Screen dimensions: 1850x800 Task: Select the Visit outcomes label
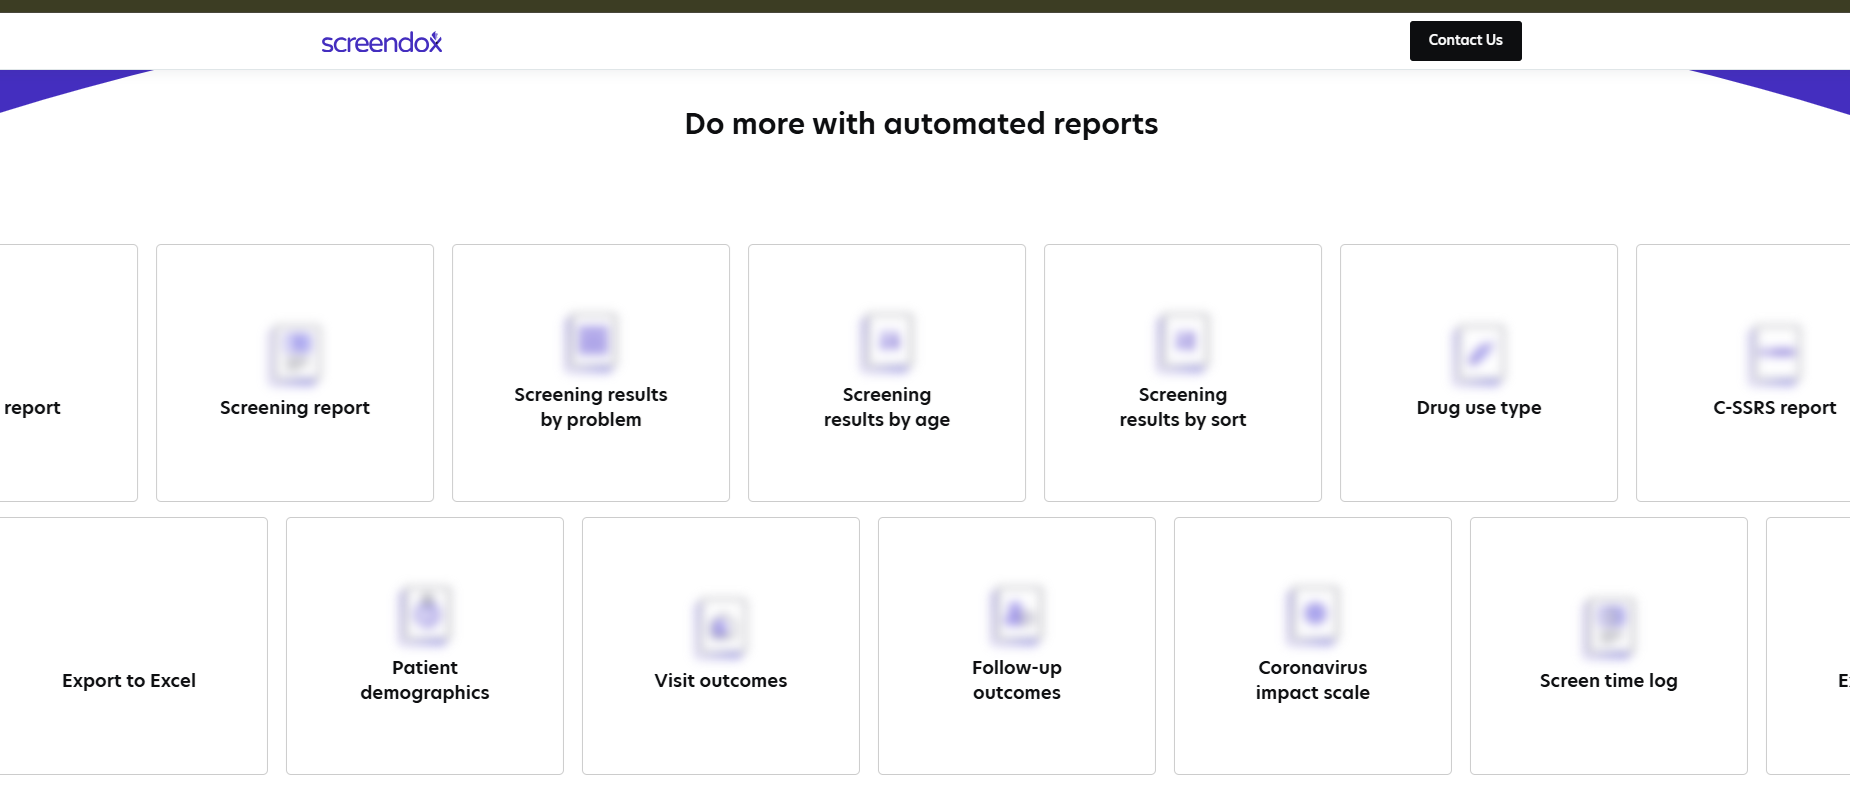point(721,681)
